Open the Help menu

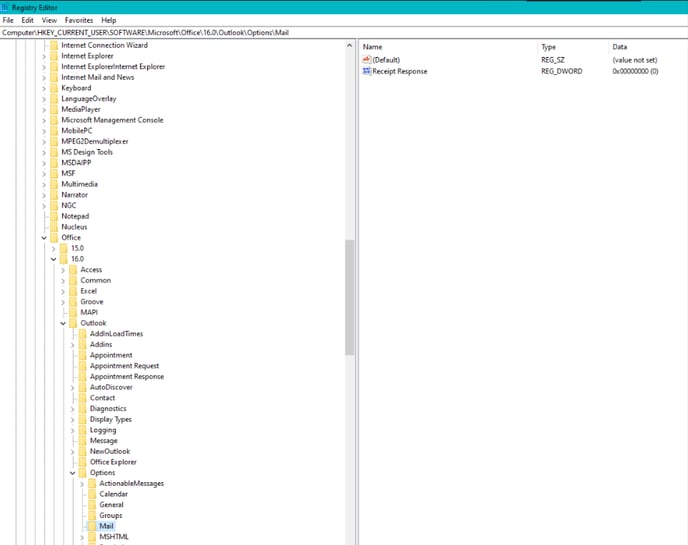[108, 20]
